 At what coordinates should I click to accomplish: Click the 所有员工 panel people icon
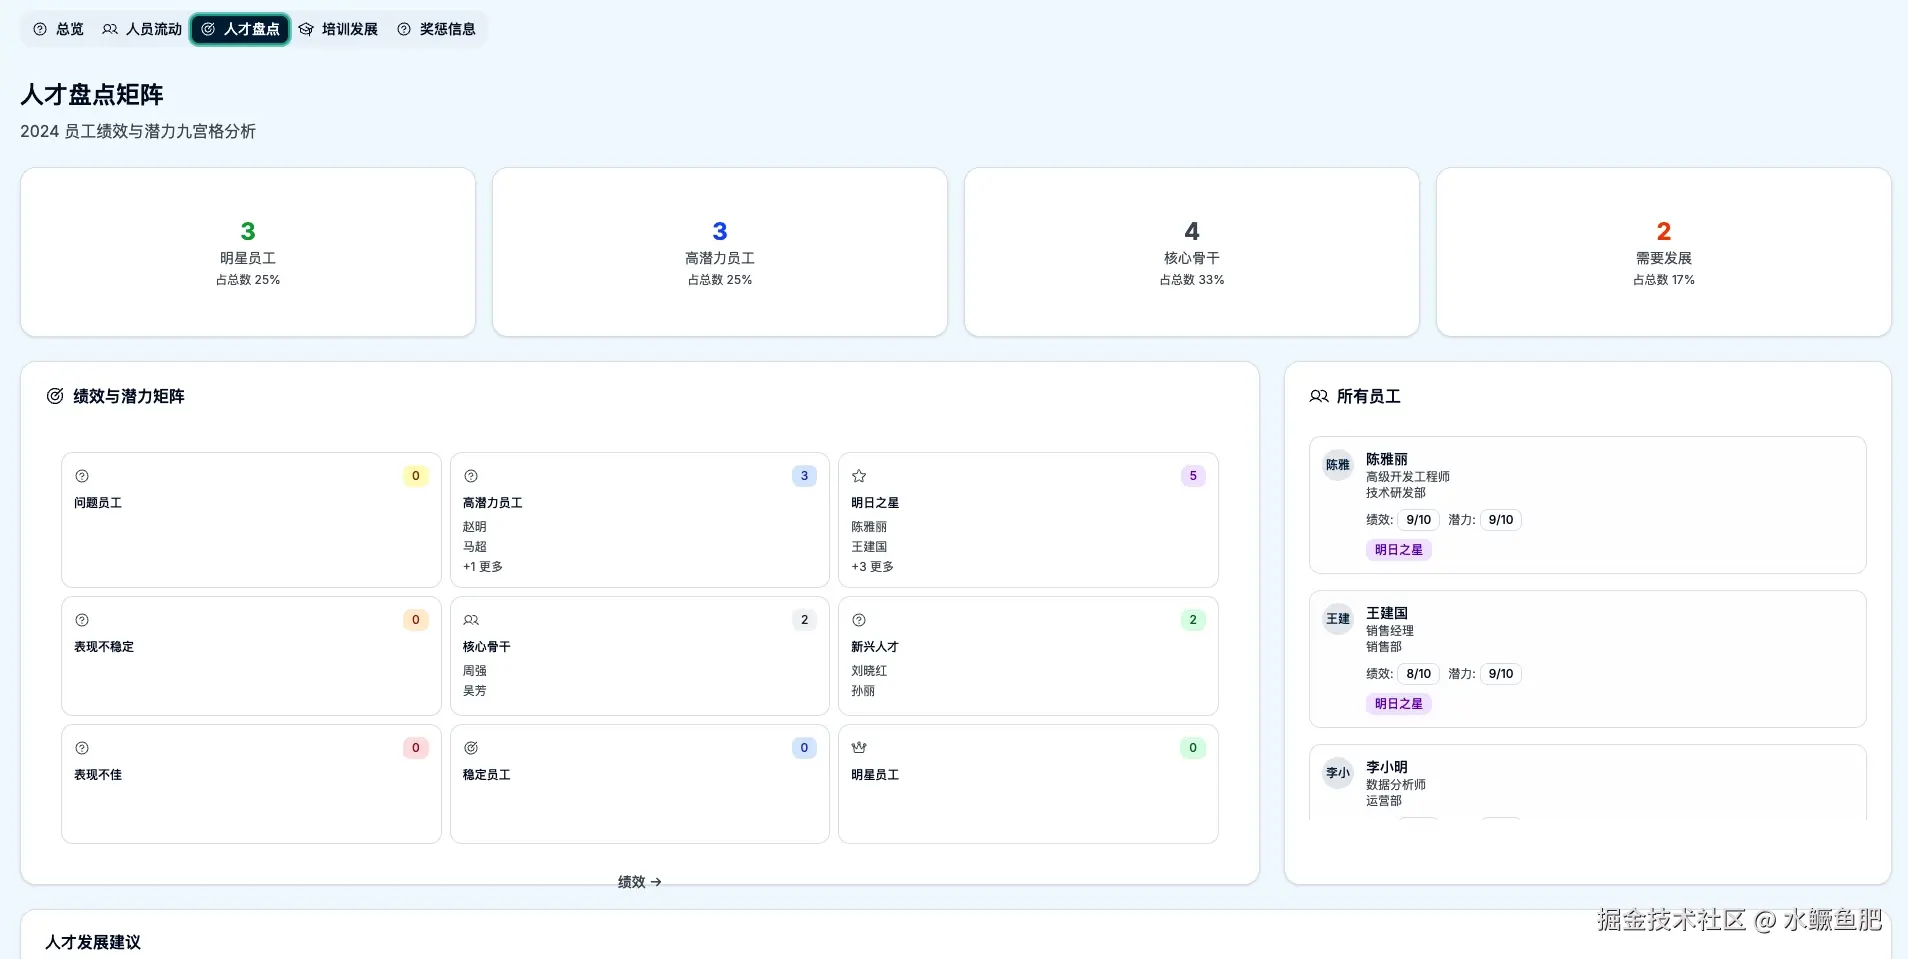click(1318, 396)
